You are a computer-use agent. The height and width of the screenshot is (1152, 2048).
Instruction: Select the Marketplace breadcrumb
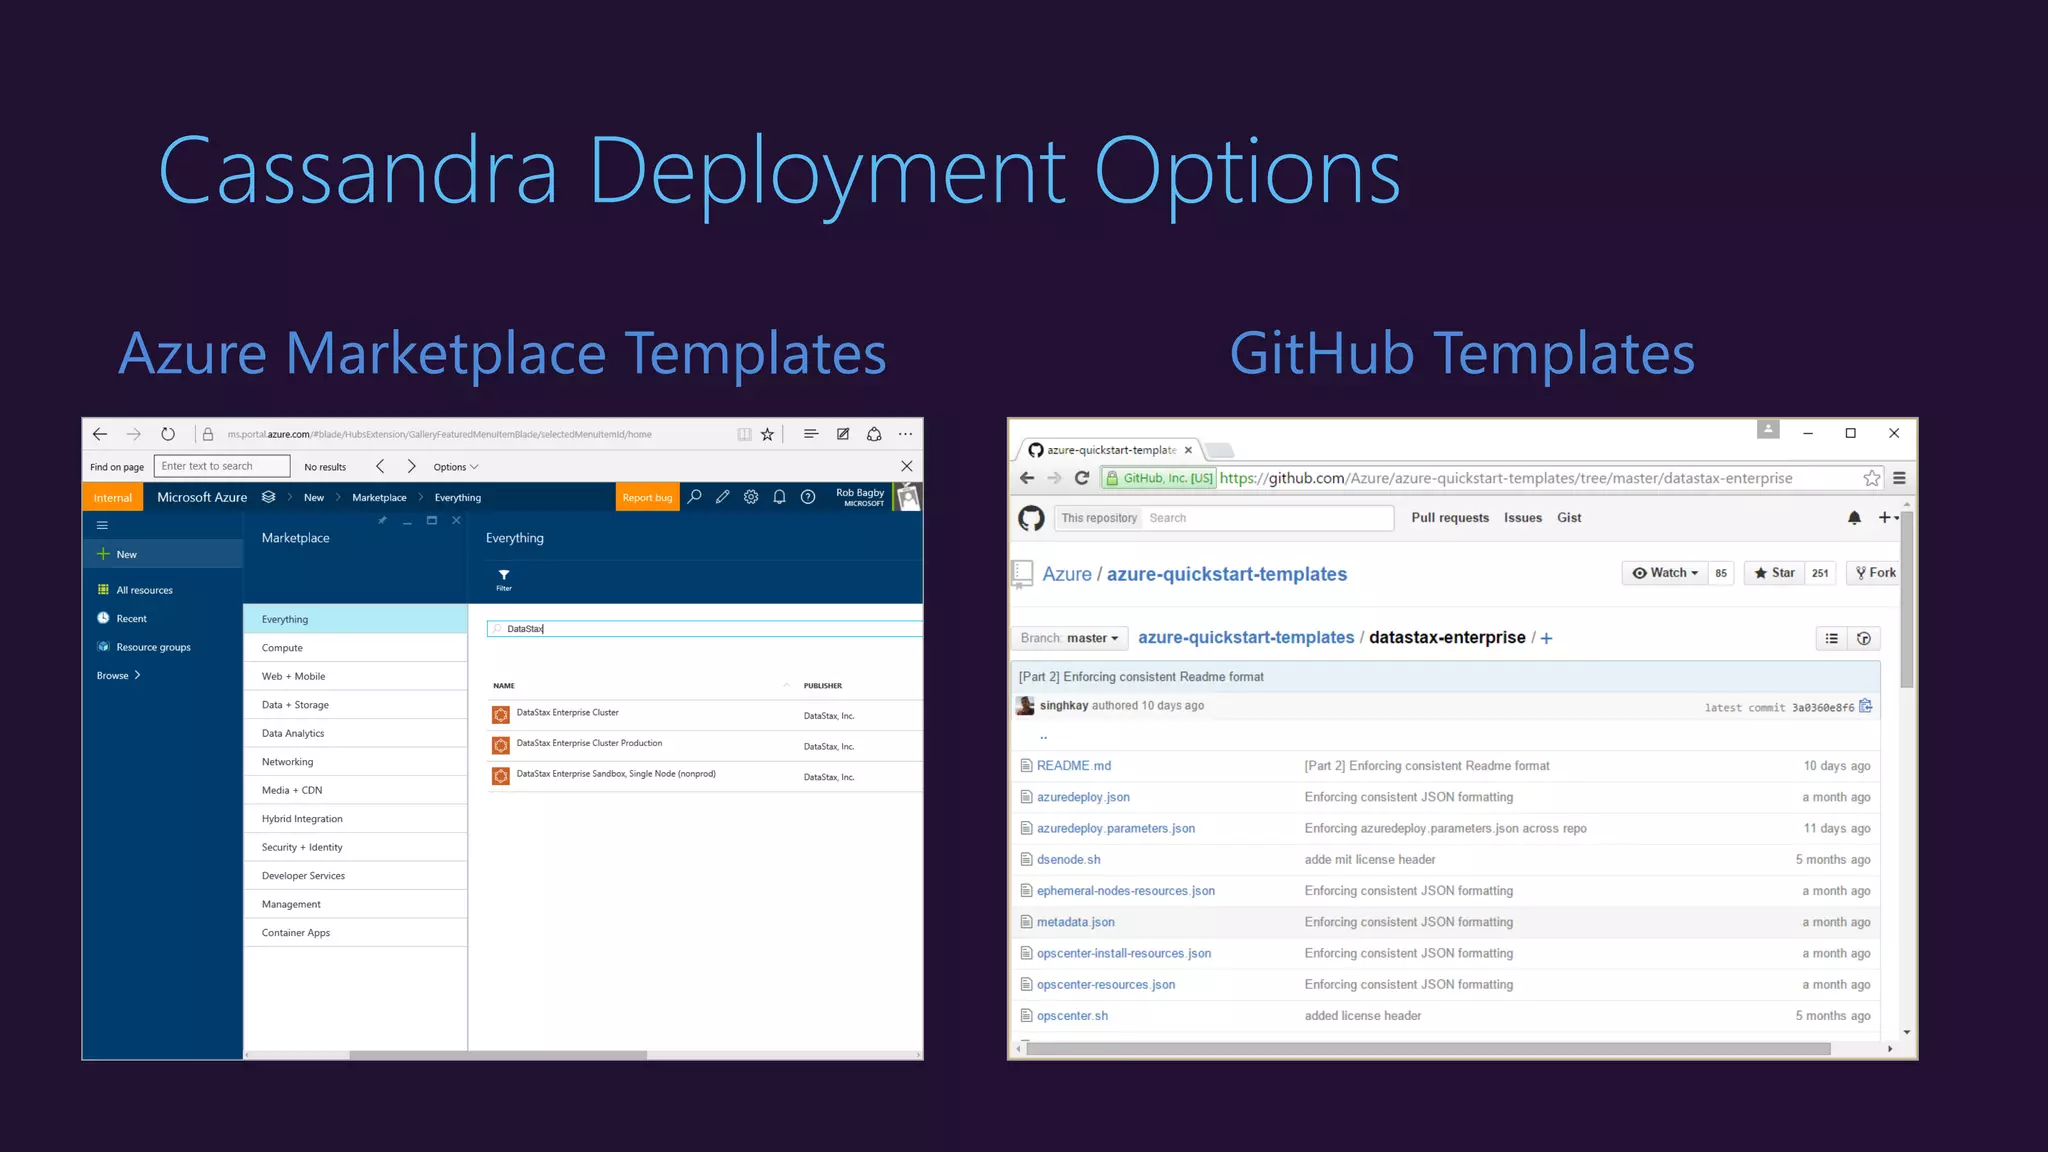379,497
